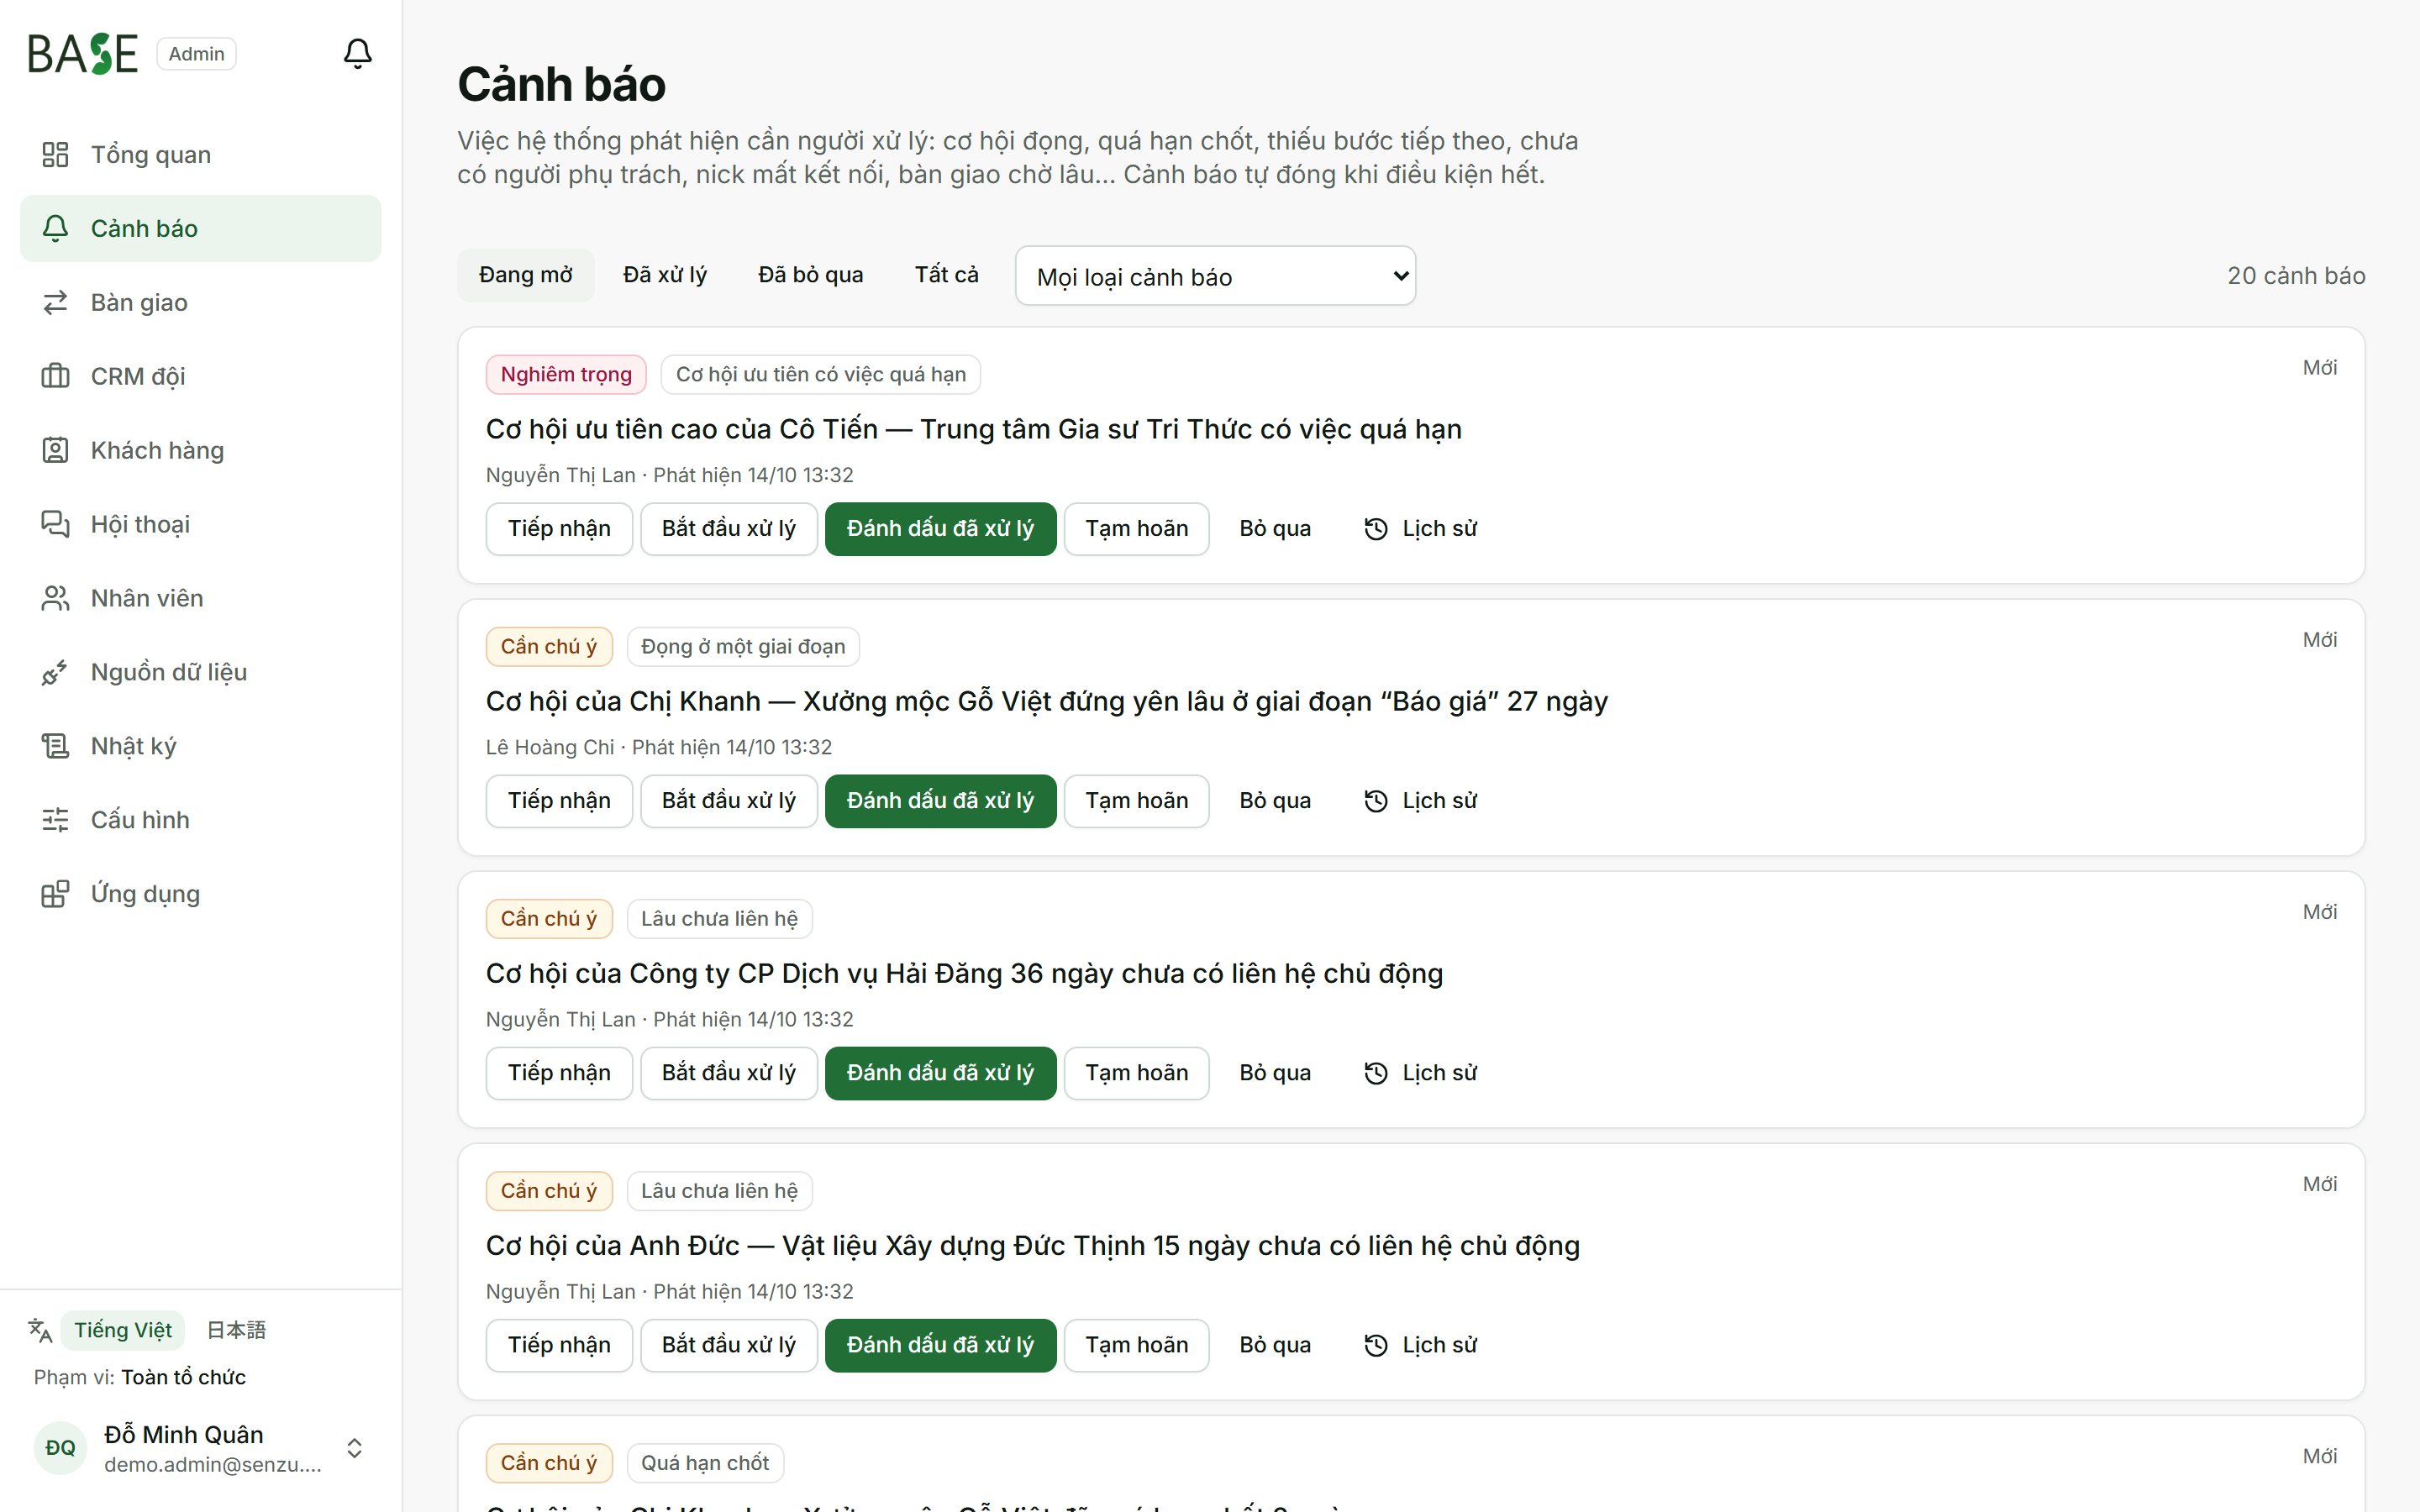The width and height of the screenshot is (2420, 1512).
Task: Open Tổng quan dashboard icon
Action: (55, 155)
